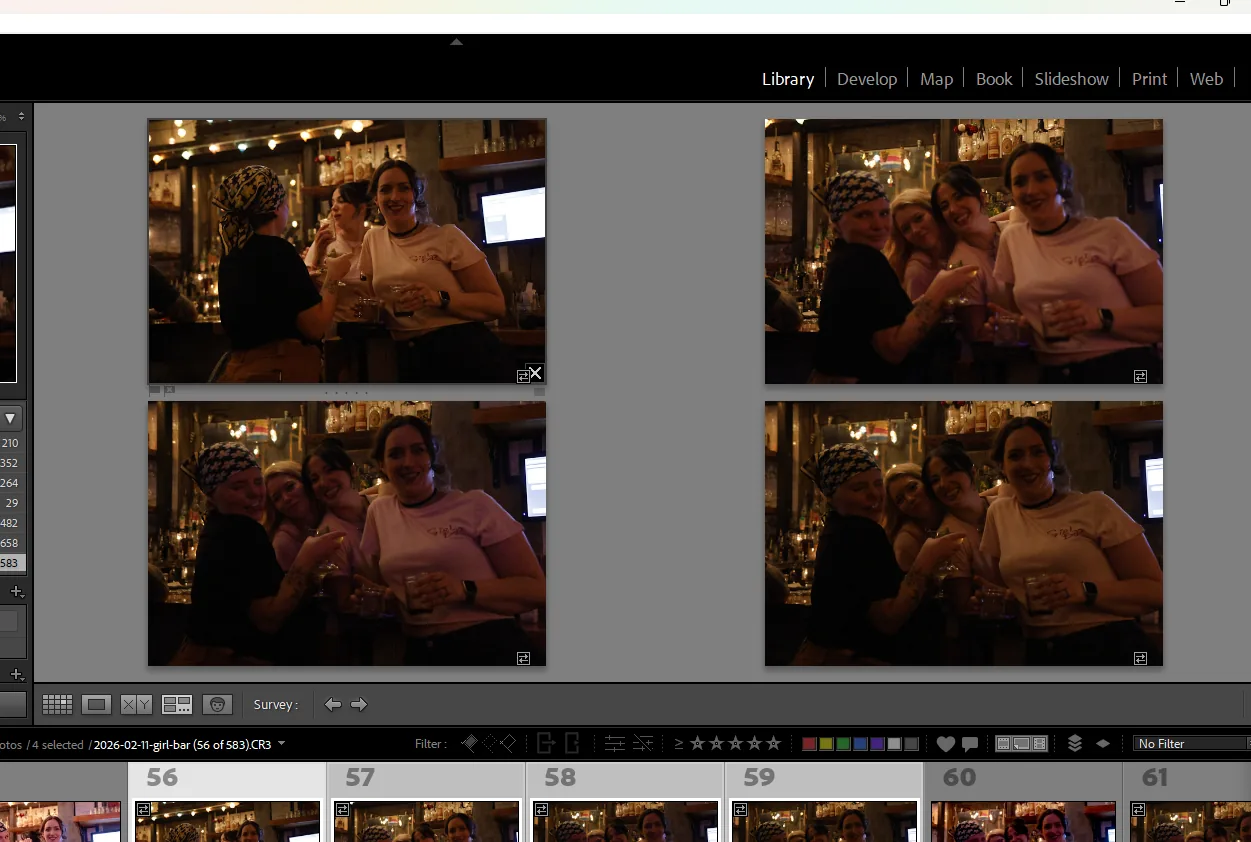Collapse the top module panel with its arrow
The width and height of the screenshot is (1251, 842).
pos(456,42)
